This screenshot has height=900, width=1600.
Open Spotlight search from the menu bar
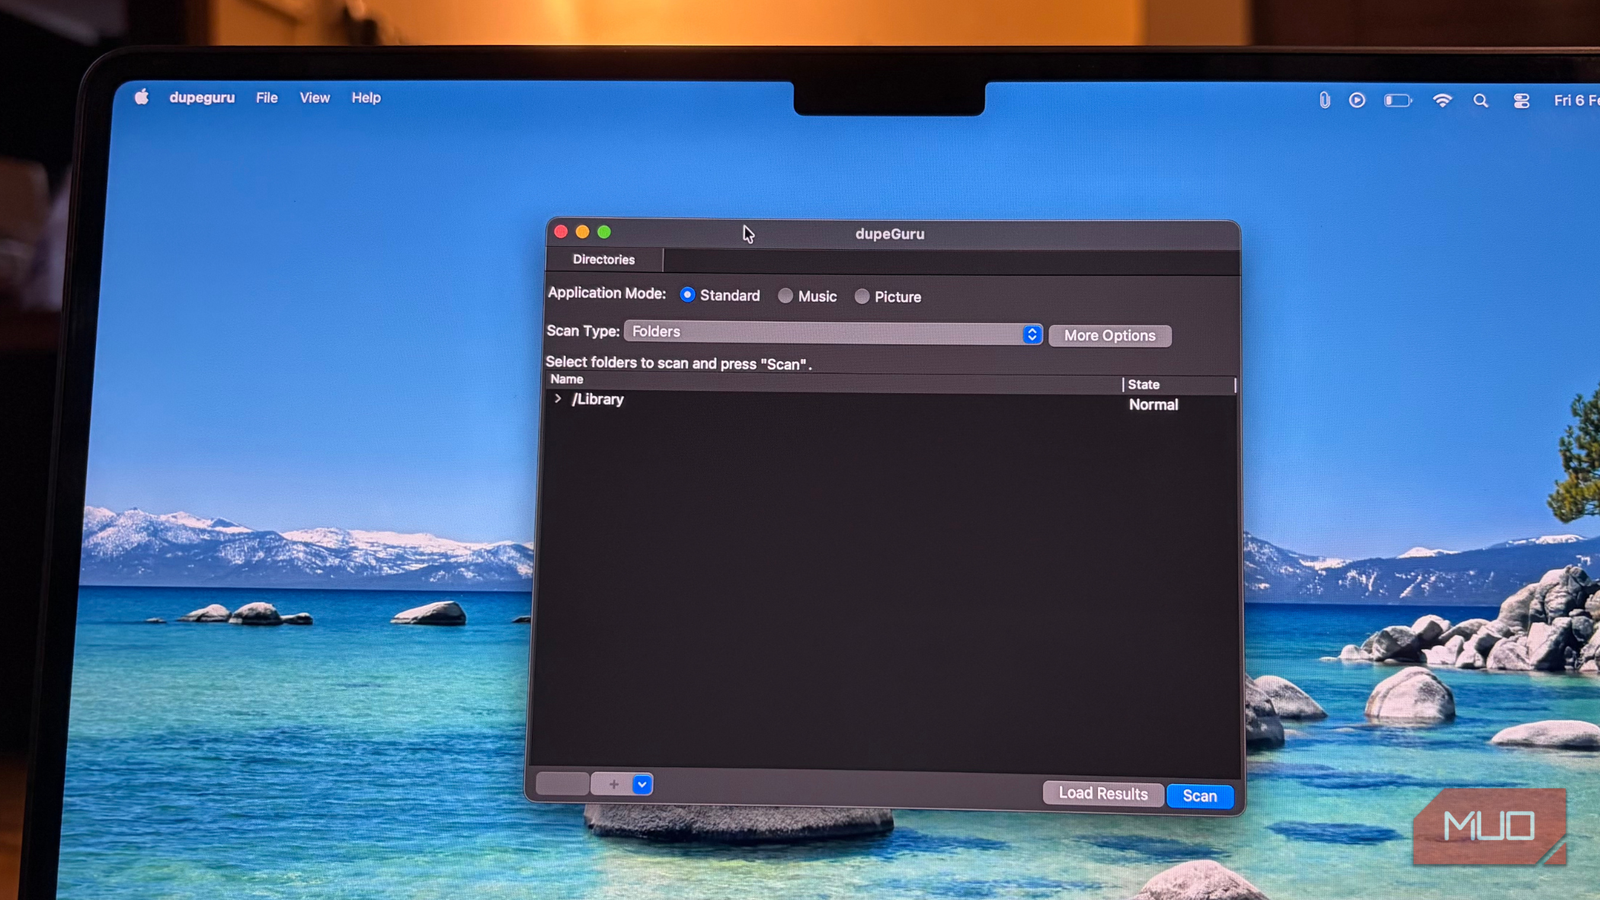[x=1480, y=100]
